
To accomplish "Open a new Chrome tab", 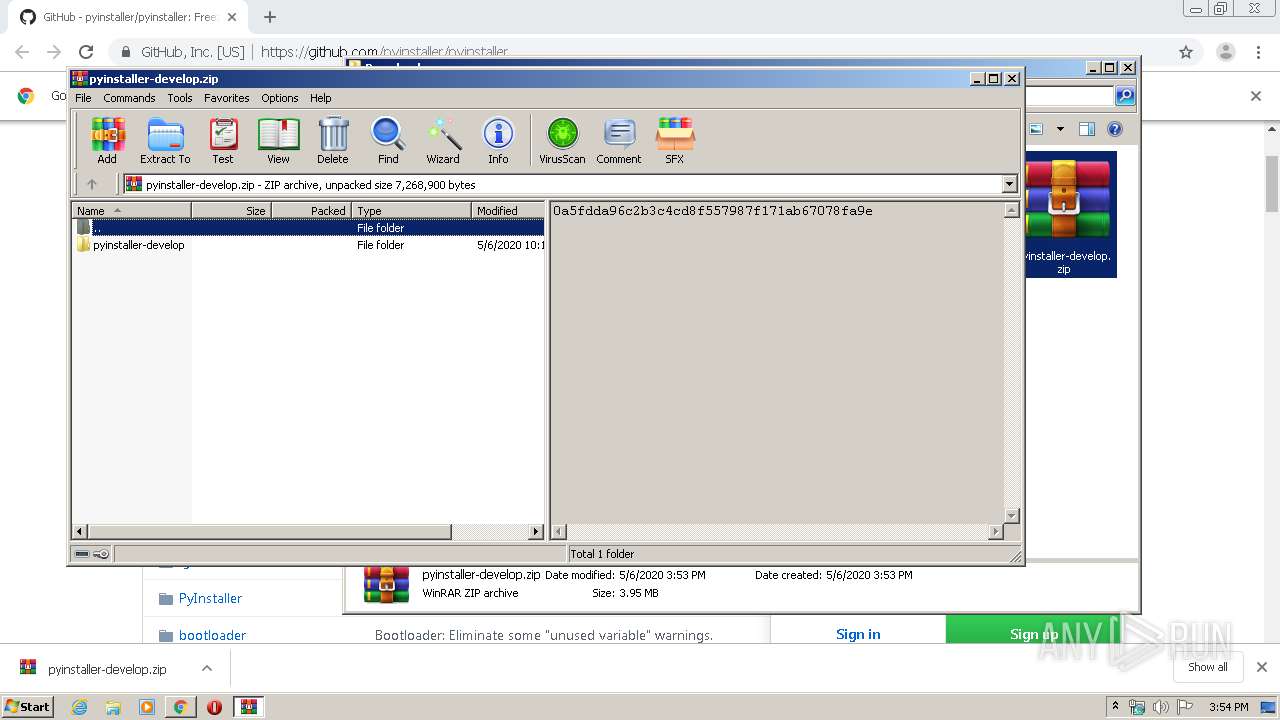I will click(x=270, y=17).
